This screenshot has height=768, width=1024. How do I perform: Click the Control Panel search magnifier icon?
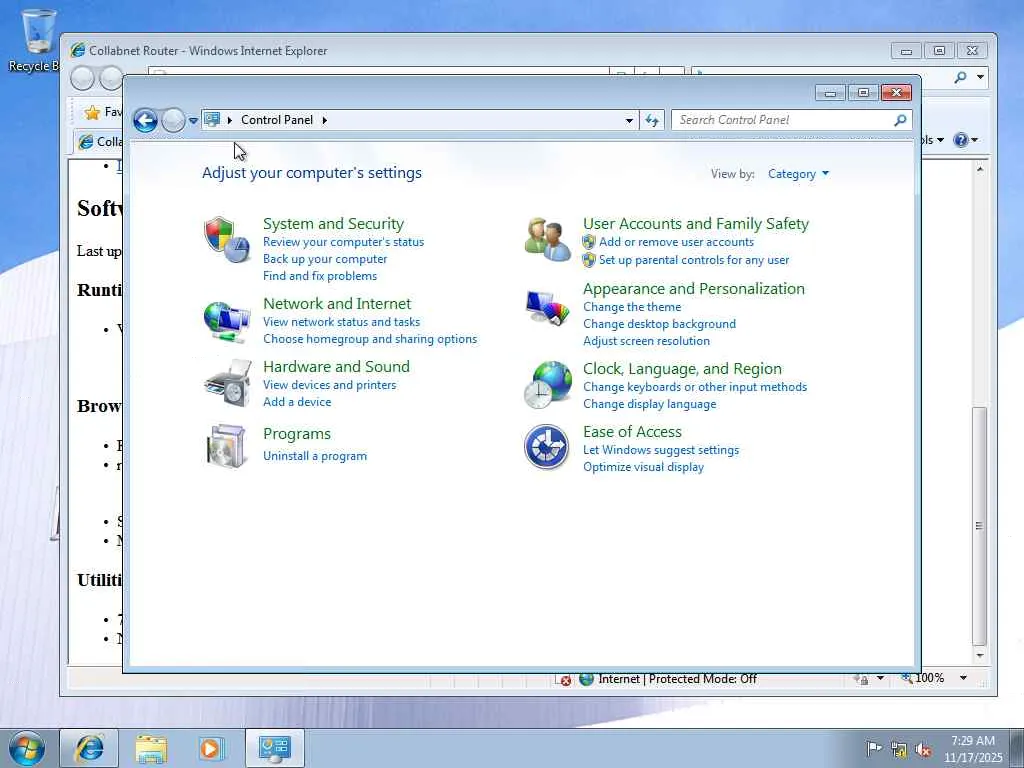(x=900, y=120)
